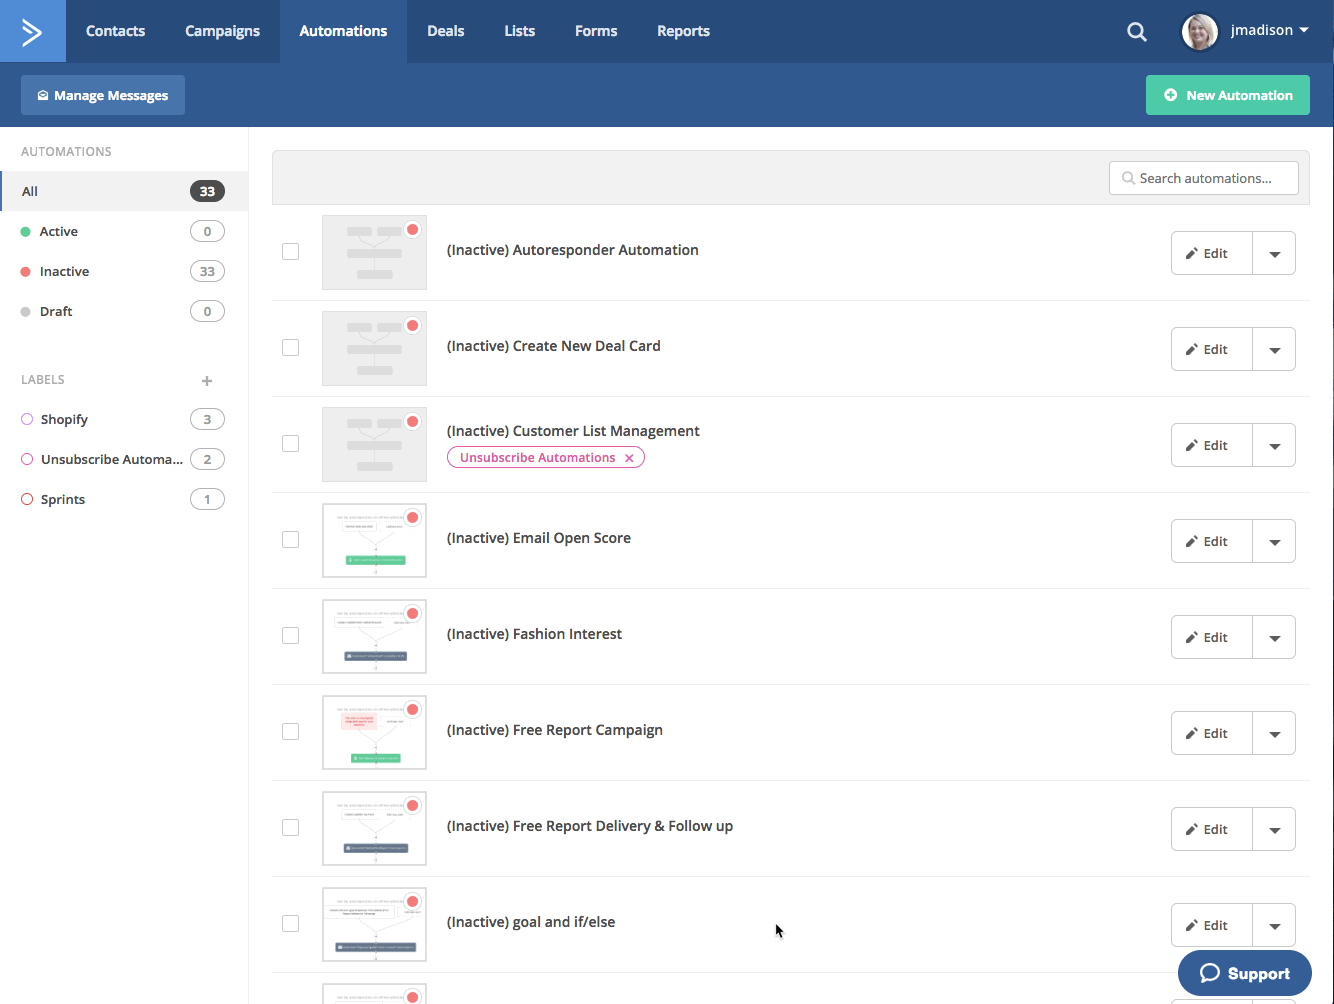Click the Shopify count badge 3
The height and width of the screenshot is (1004, 1334).
(x=207, y=419)
